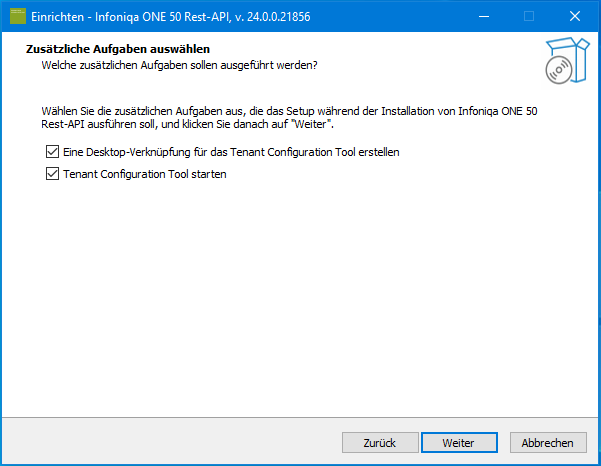Click the subtitle 'Welche zusätzlichen Aufgaben sollen ausgeführt werden?'
The image size is (601, 466).
click(179, 65)
